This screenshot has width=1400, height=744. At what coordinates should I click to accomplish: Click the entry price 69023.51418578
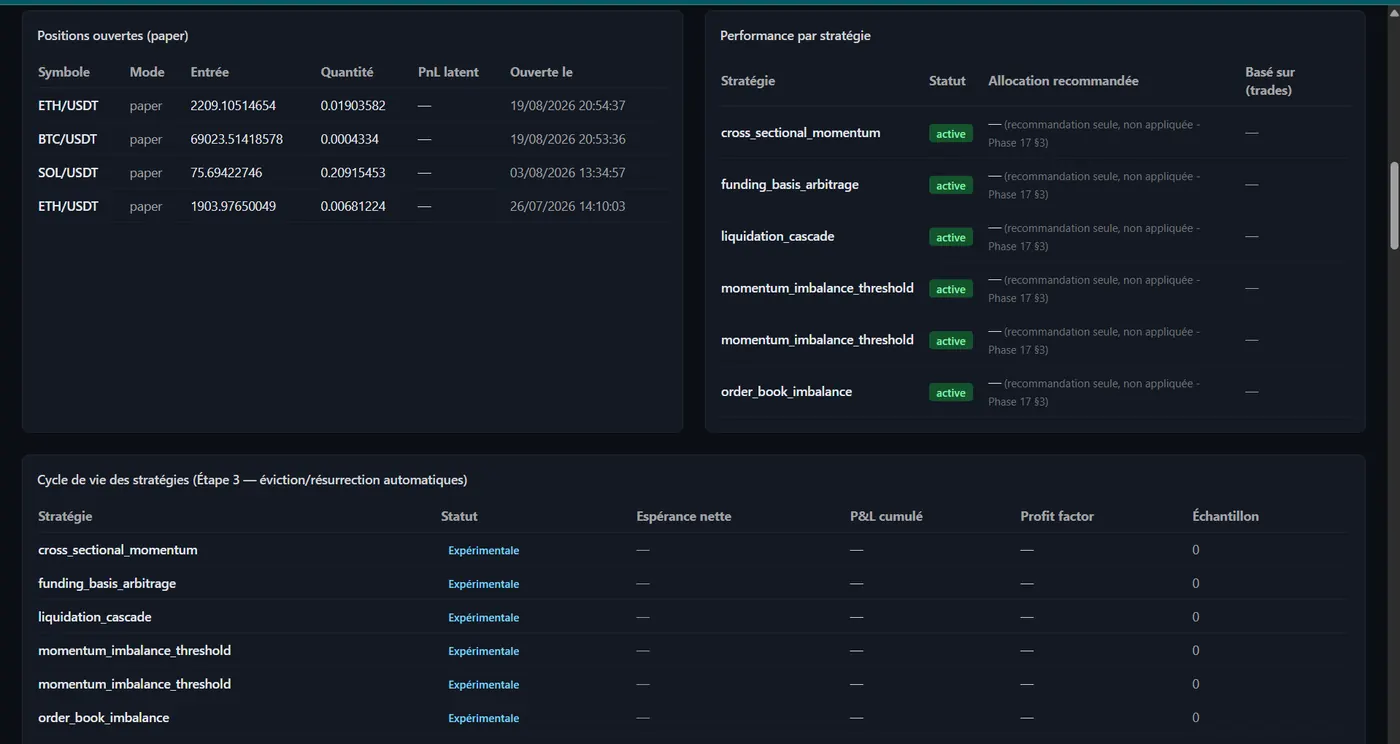pyautogui.click(x=237, y=139)
